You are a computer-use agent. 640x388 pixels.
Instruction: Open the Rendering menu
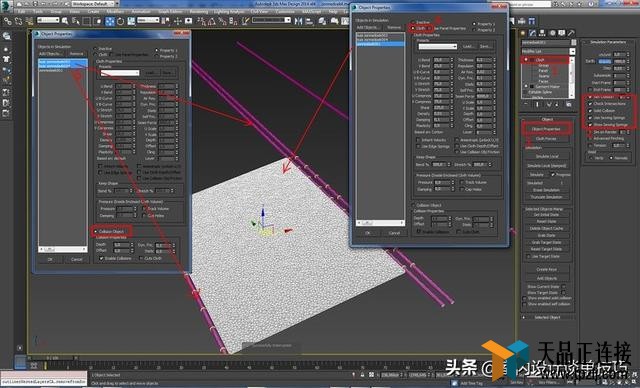[199, 12]
